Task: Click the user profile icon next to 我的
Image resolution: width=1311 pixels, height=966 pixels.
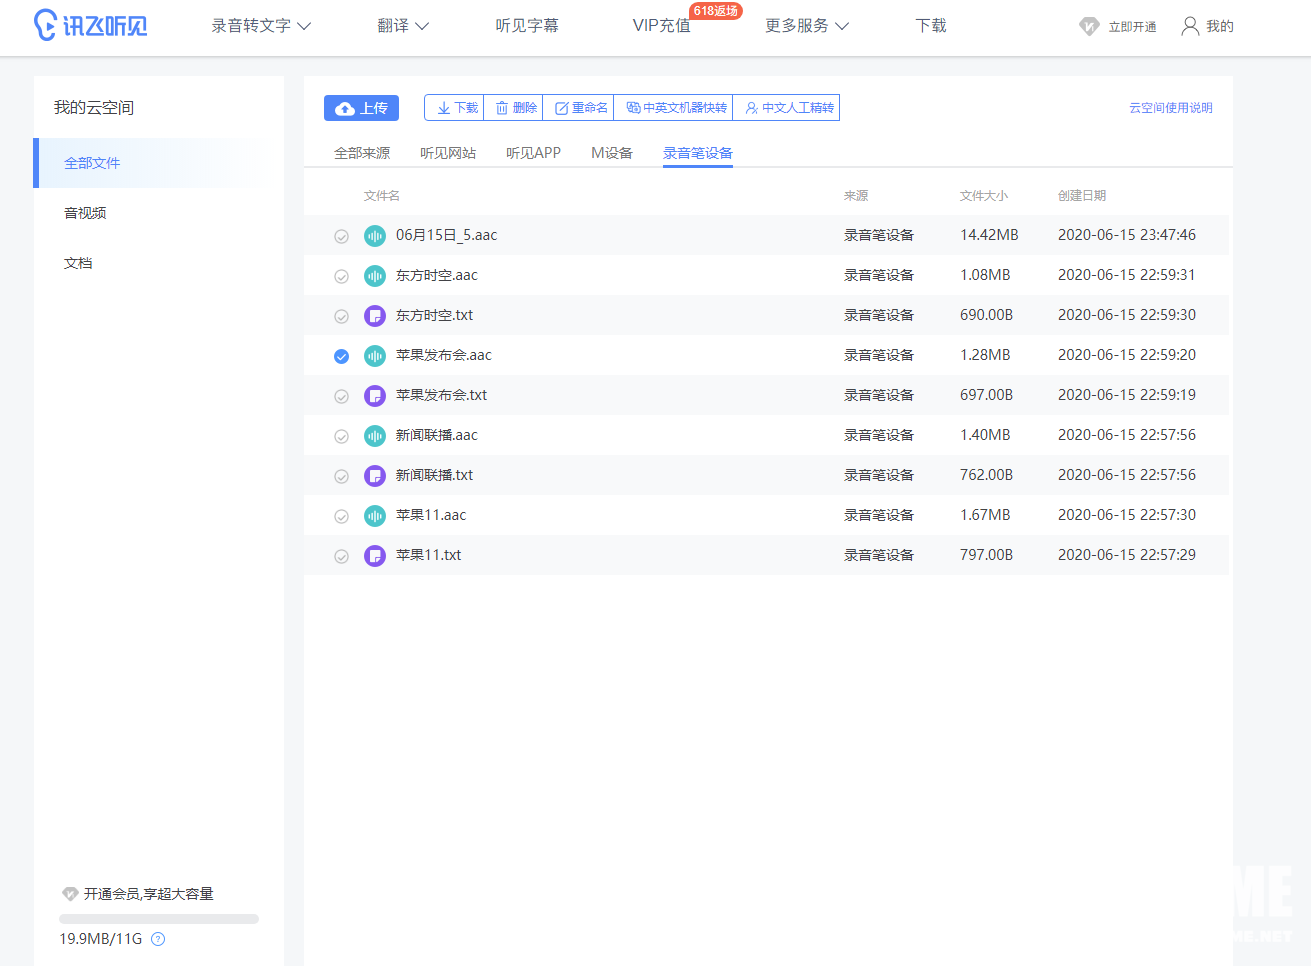Action: (x=1190, y=26)
